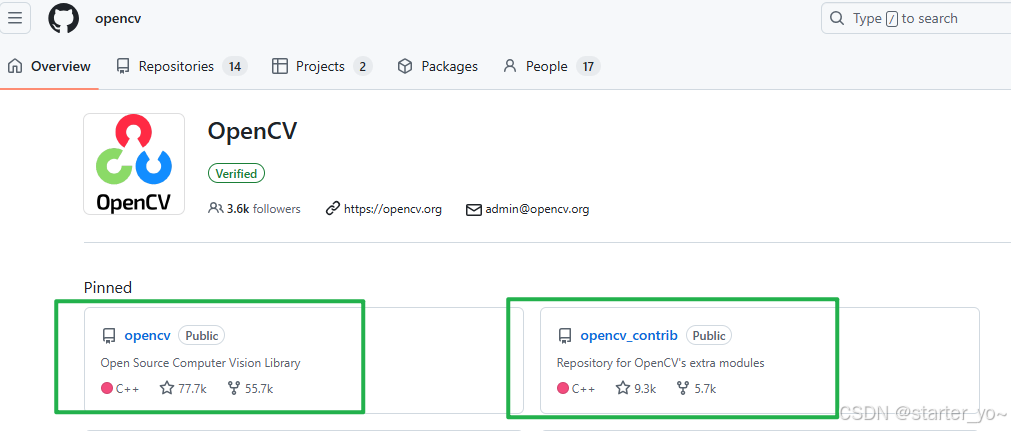Click the repo icon beside opencv_contrib
This screenshot has height=431, width=1011.
point(565,336)
